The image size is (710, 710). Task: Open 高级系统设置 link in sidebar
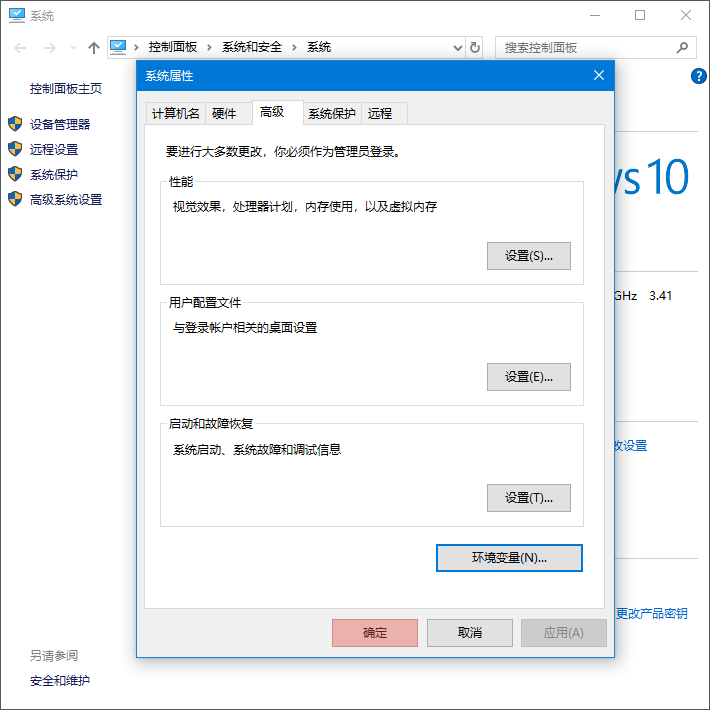66,199
